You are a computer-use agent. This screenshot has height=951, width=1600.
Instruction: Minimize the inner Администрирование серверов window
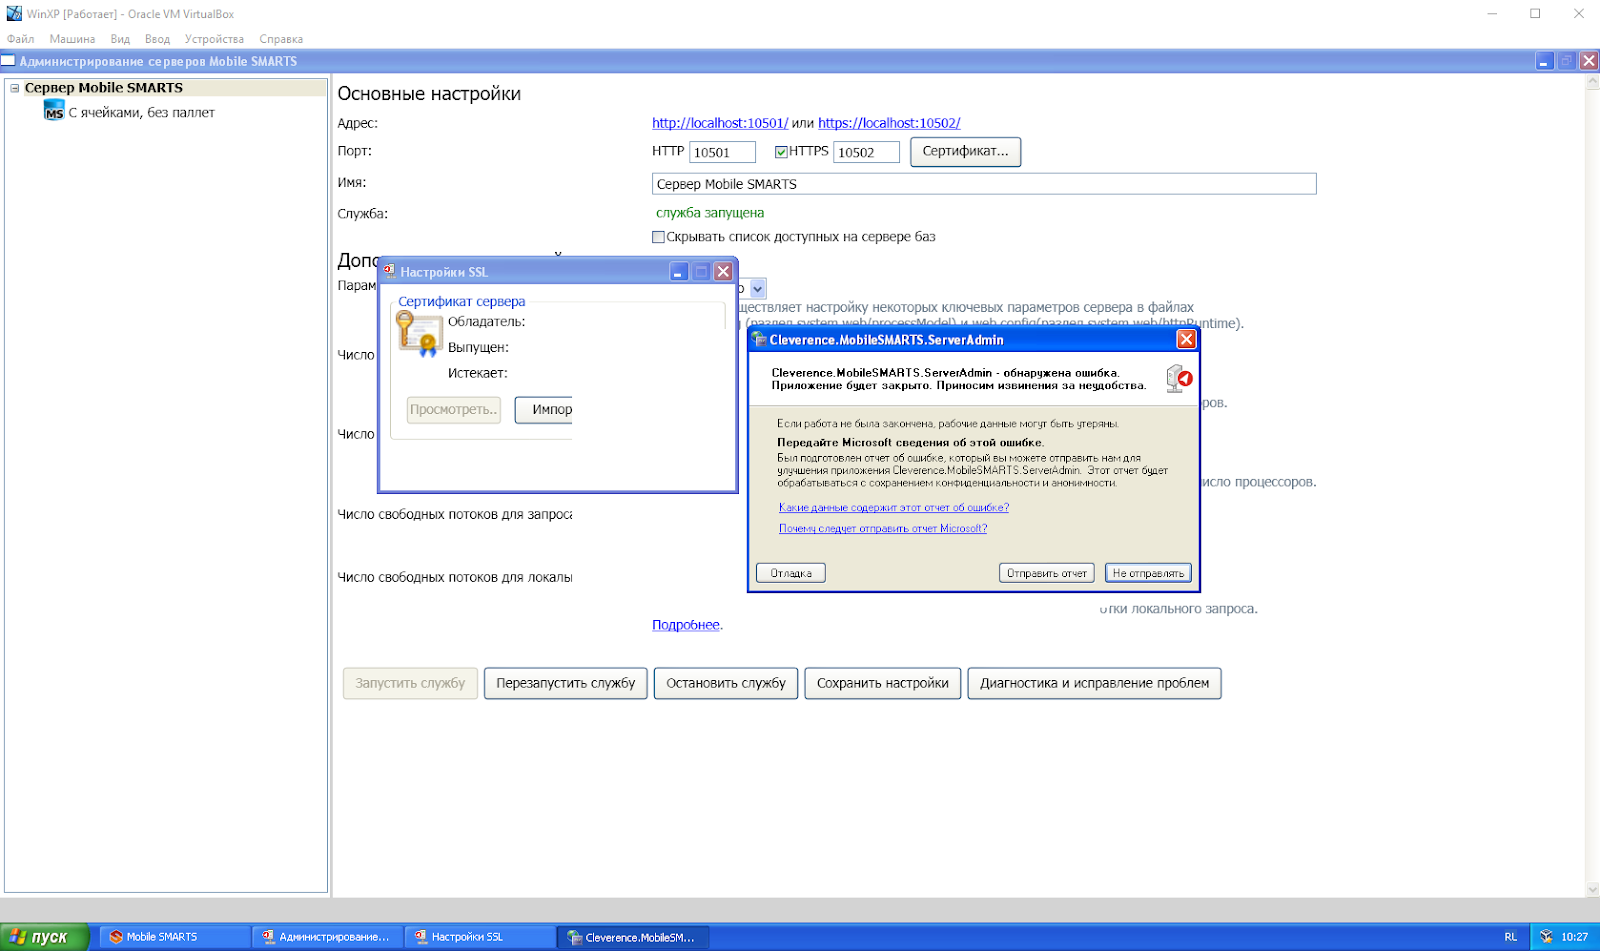point(1544,61)
